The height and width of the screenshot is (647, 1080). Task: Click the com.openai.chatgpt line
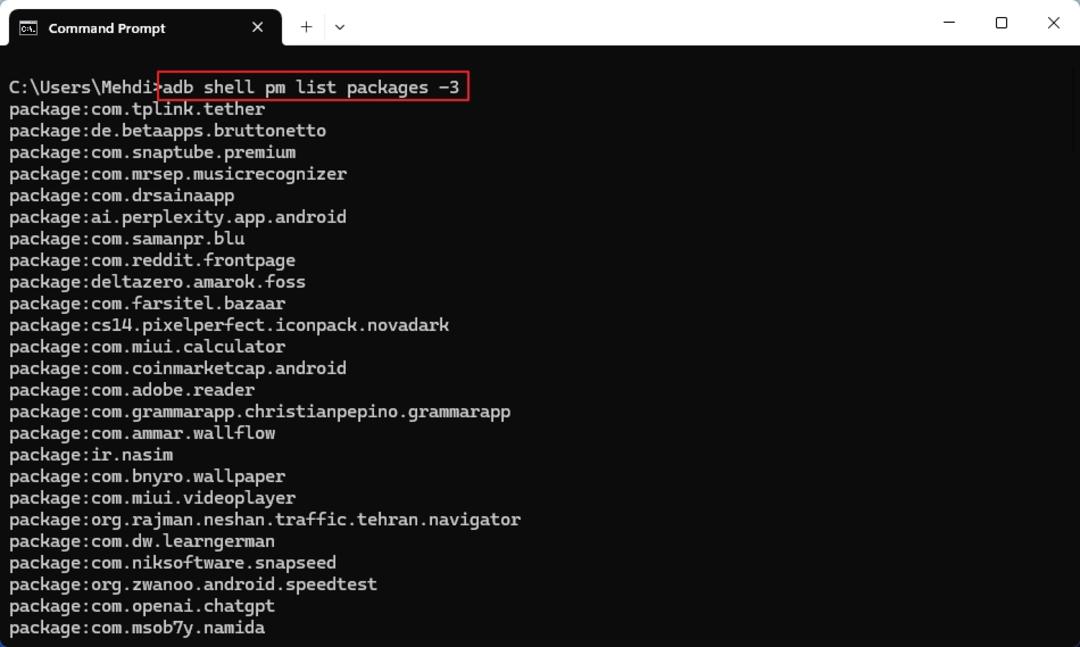tap(142, 606)
